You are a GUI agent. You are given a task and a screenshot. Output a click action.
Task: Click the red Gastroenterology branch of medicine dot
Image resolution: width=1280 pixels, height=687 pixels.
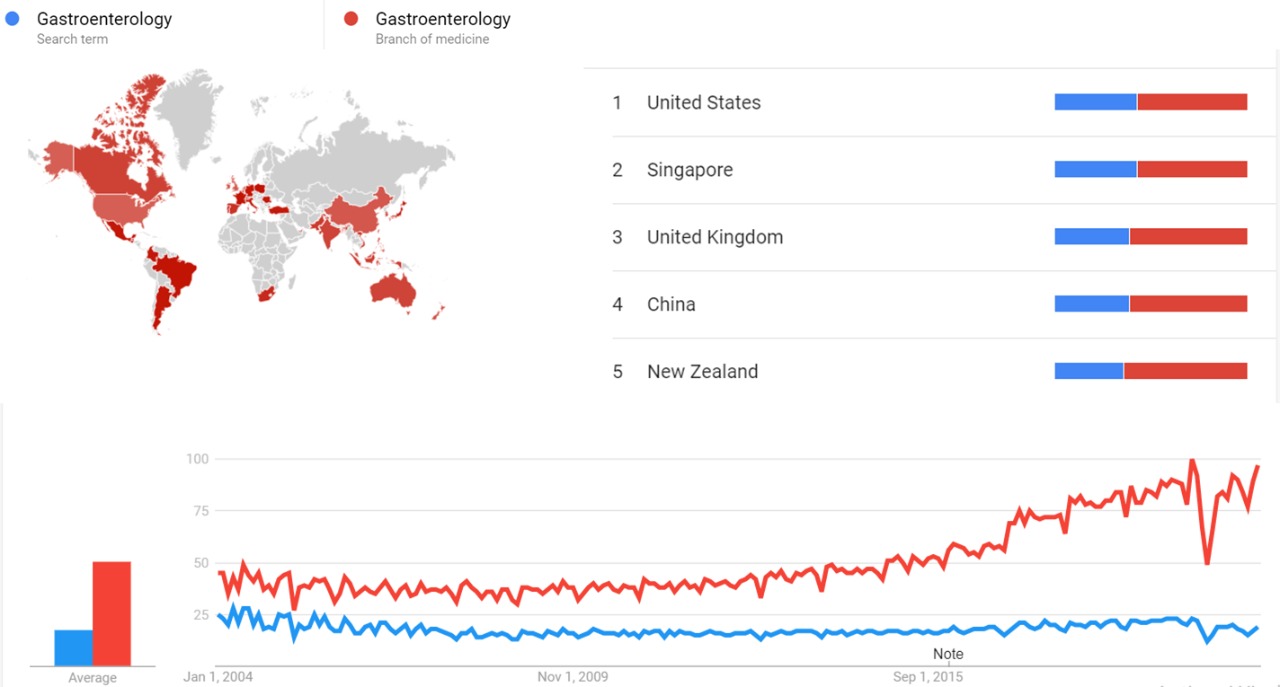[351, 19]
